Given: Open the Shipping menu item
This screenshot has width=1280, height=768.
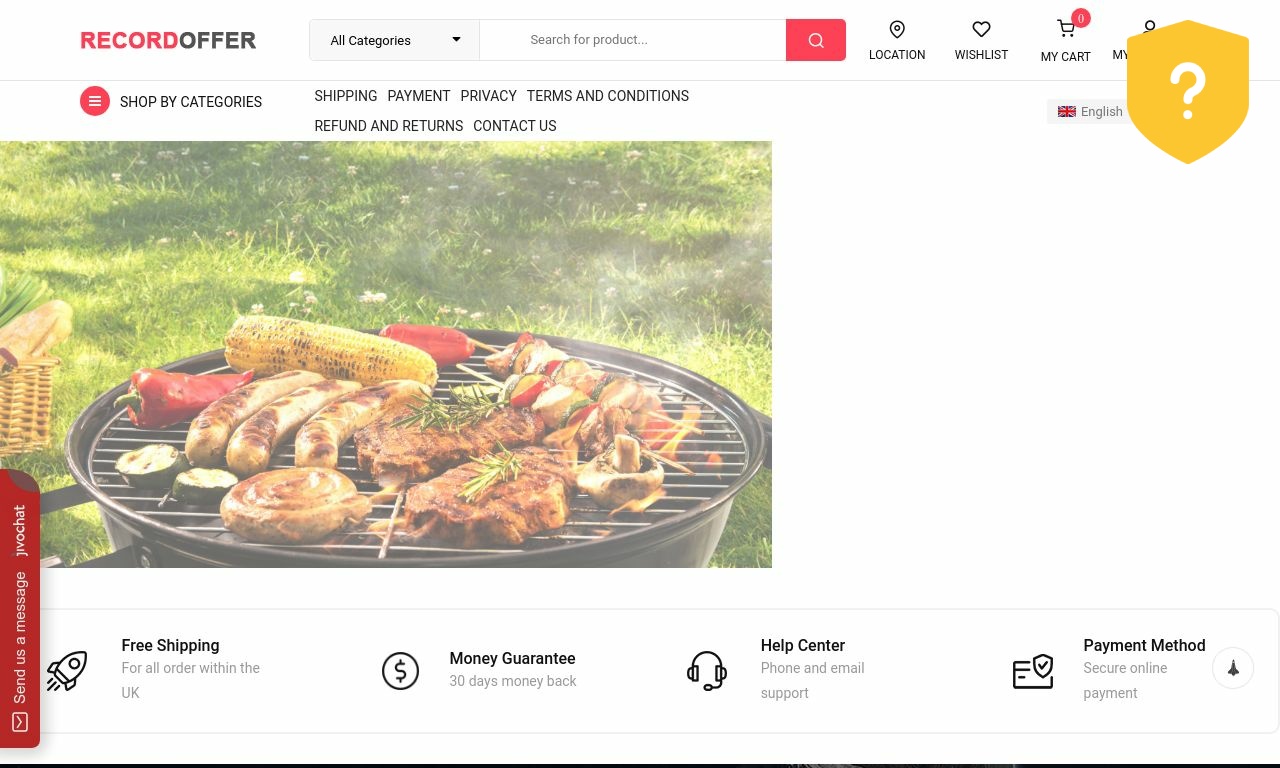Looking at the screenshot, I should click(345, 96).
